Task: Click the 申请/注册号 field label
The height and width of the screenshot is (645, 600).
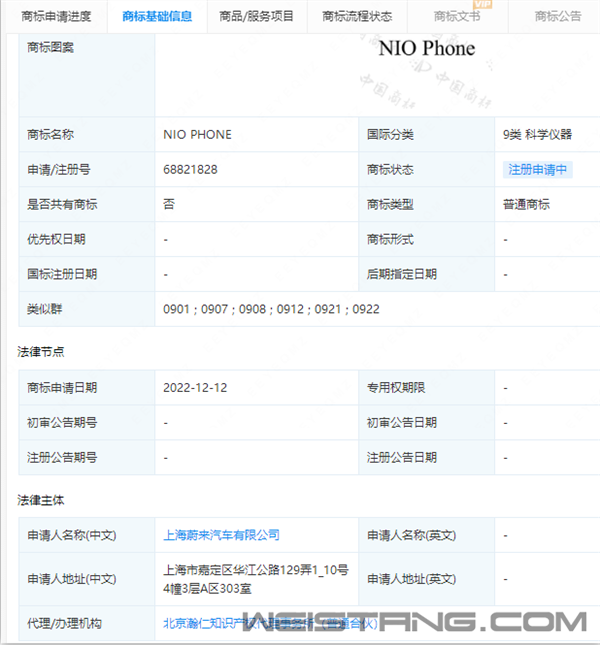Action: click(58, 169)
